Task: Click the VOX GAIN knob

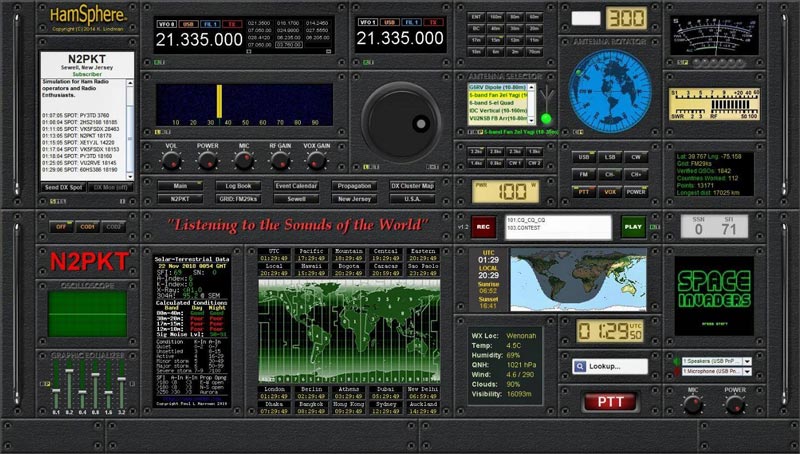Action: point(316,161)
